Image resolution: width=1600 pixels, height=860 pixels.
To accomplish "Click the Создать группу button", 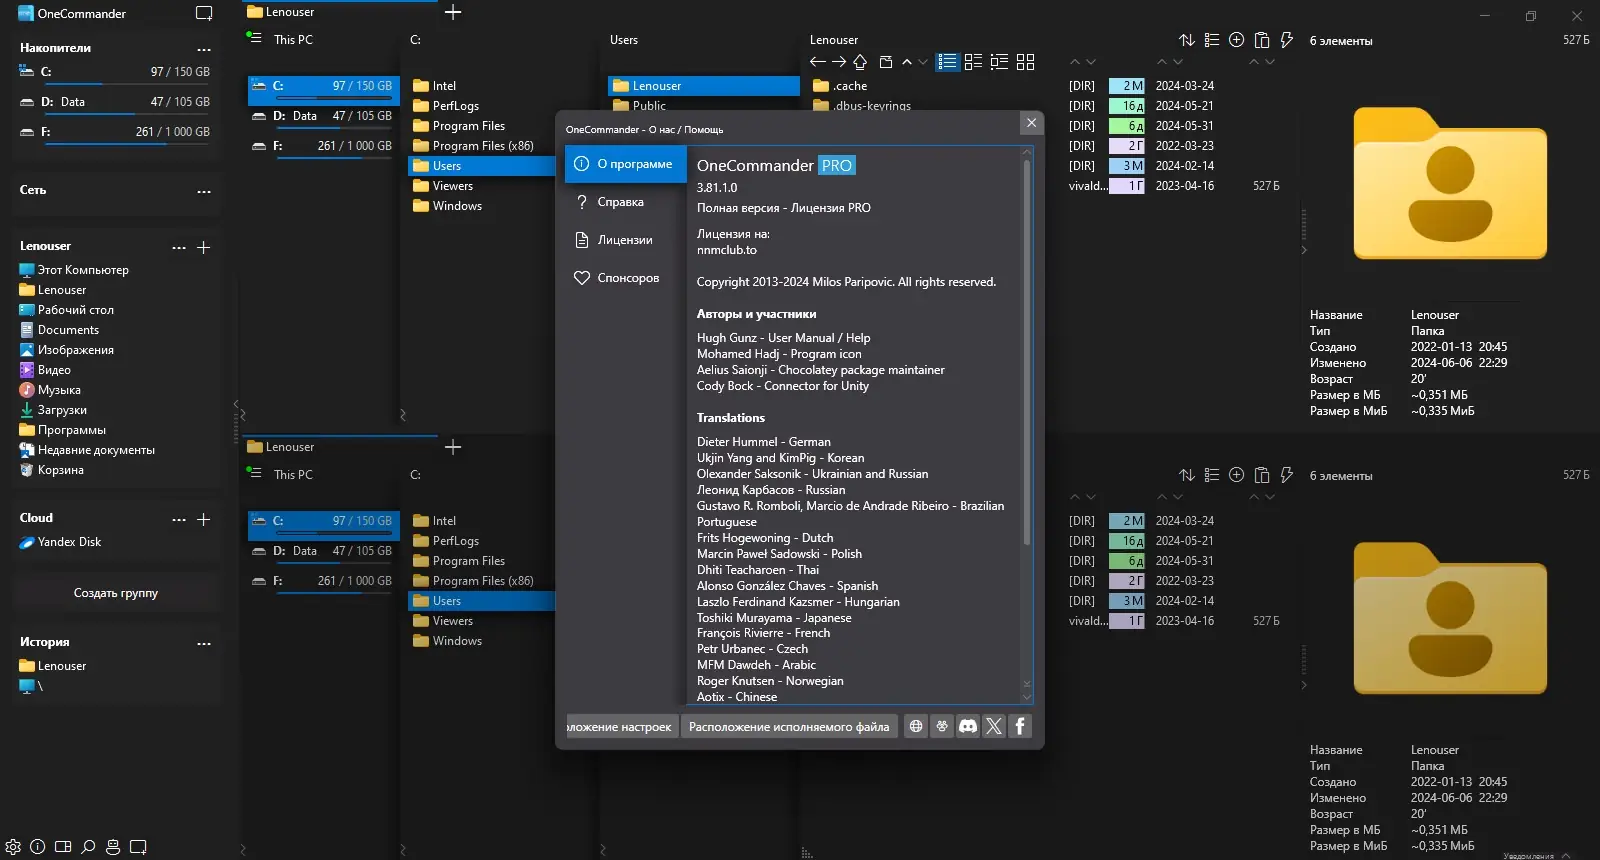I will coord(116,593).
